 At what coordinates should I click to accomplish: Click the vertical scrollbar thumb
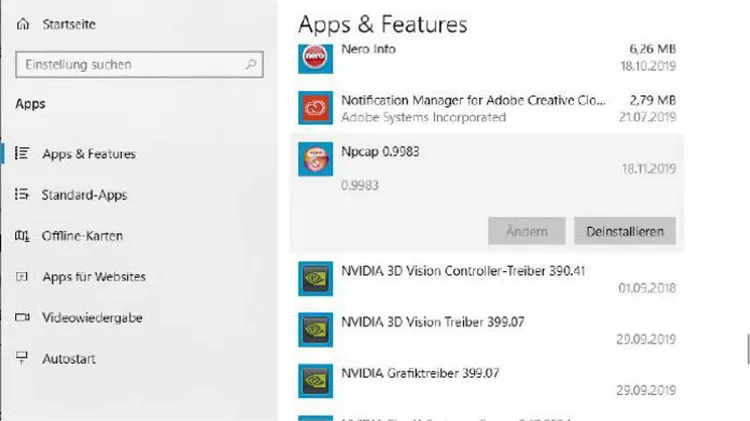(x=748, y=350)
